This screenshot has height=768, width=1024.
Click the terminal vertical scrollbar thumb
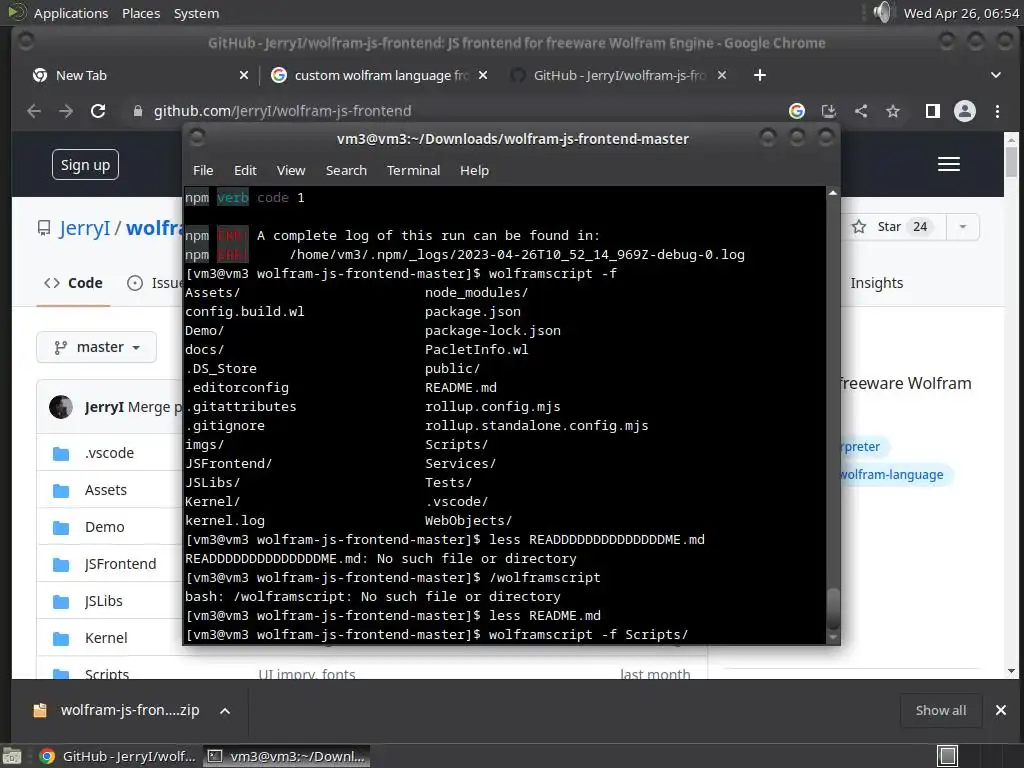tap(833, 608)
